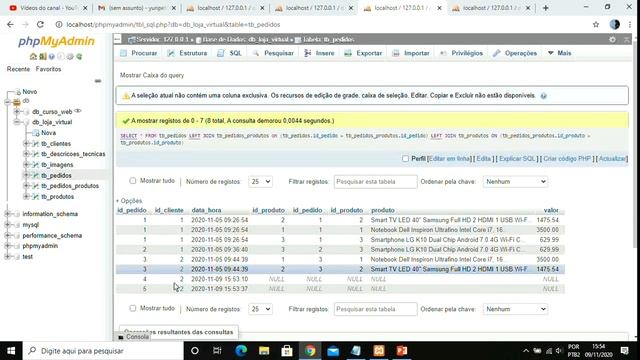The image size is (640, 360).
Task: Open the Pesquisar tab
Action: [x=273, y=53]
